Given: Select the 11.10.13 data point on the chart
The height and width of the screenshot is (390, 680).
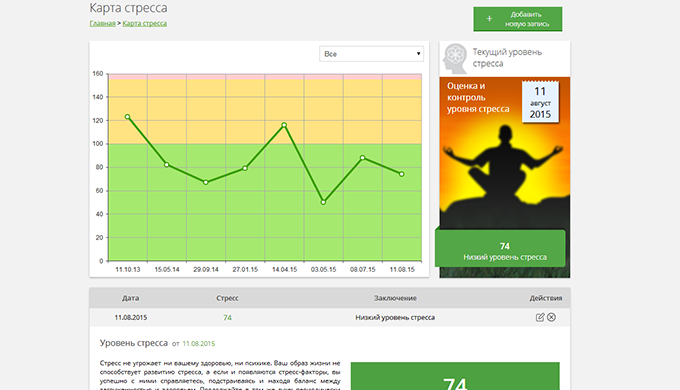Looking at the screenshot, I should tap(127, 117).
